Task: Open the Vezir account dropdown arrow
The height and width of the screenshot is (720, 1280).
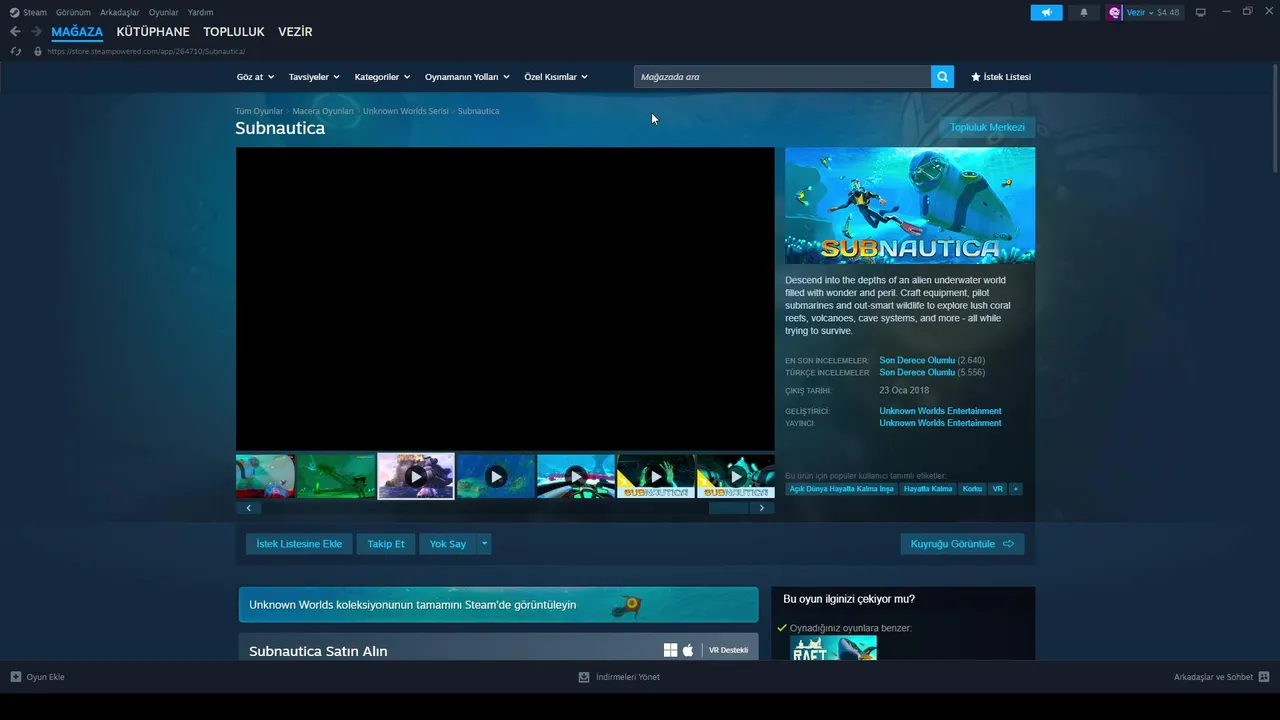Action: pyautogui.click(x=1151, y=13)
